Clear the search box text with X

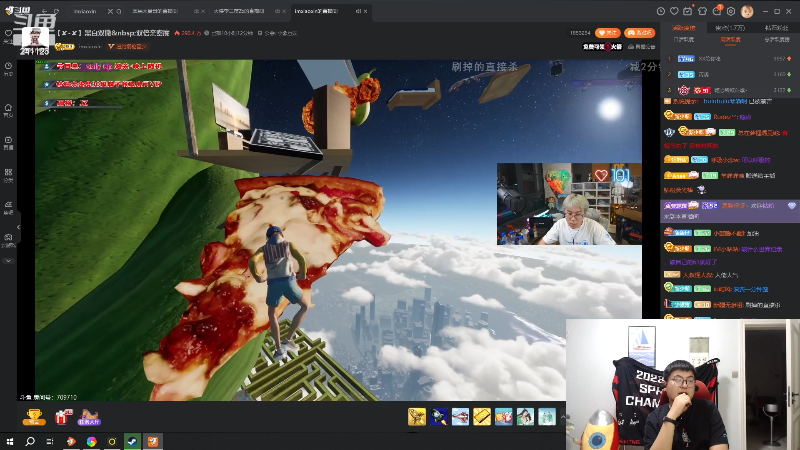point(110,11)
